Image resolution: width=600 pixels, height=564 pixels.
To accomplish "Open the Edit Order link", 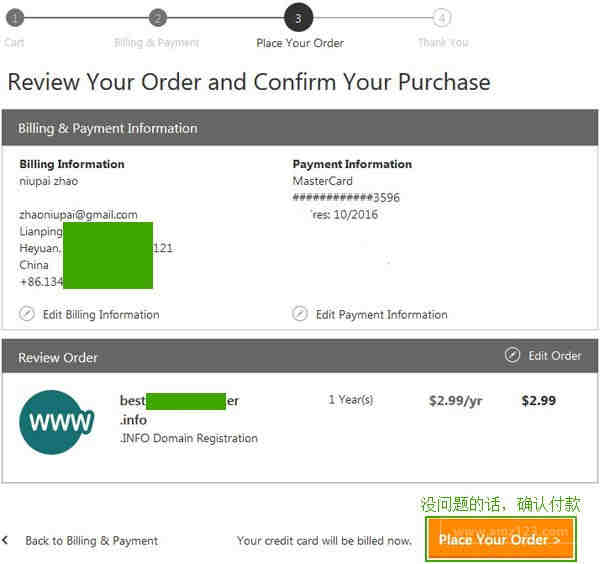I will (x=555, y=355).
